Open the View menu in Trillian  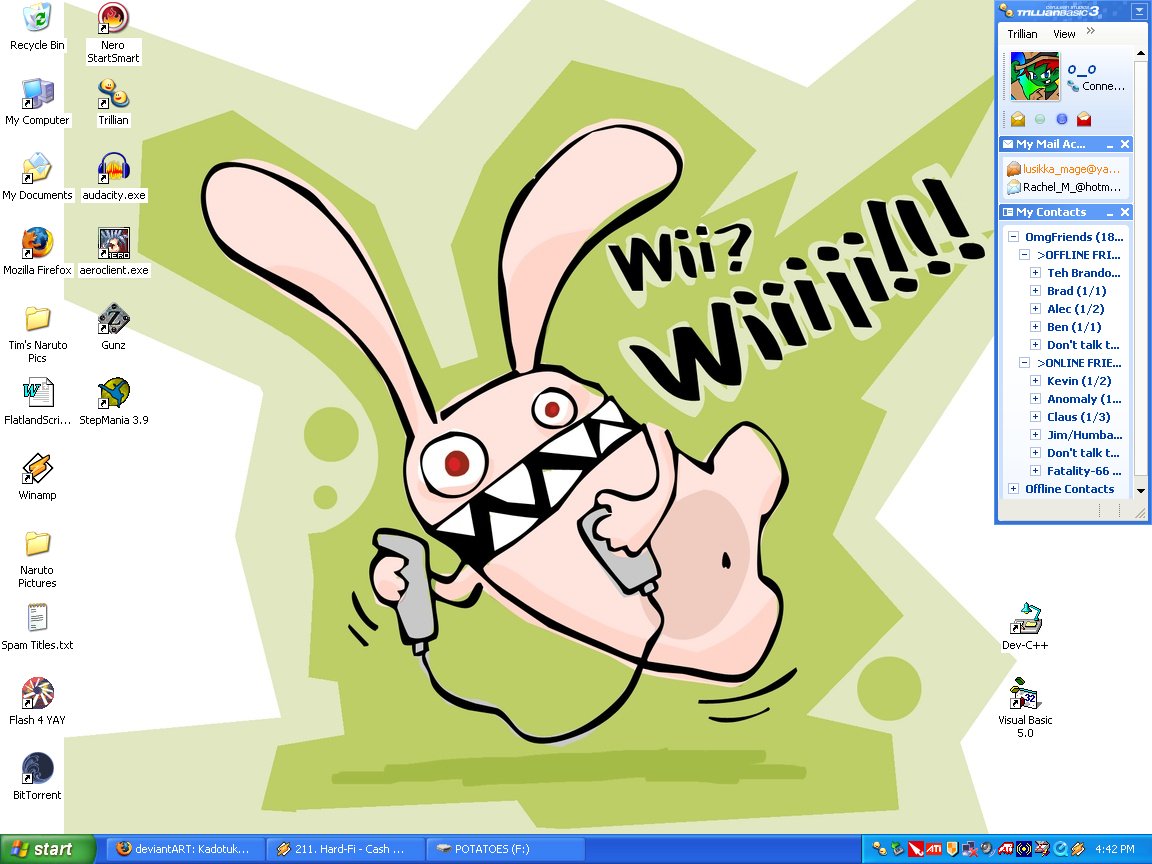1064,34
